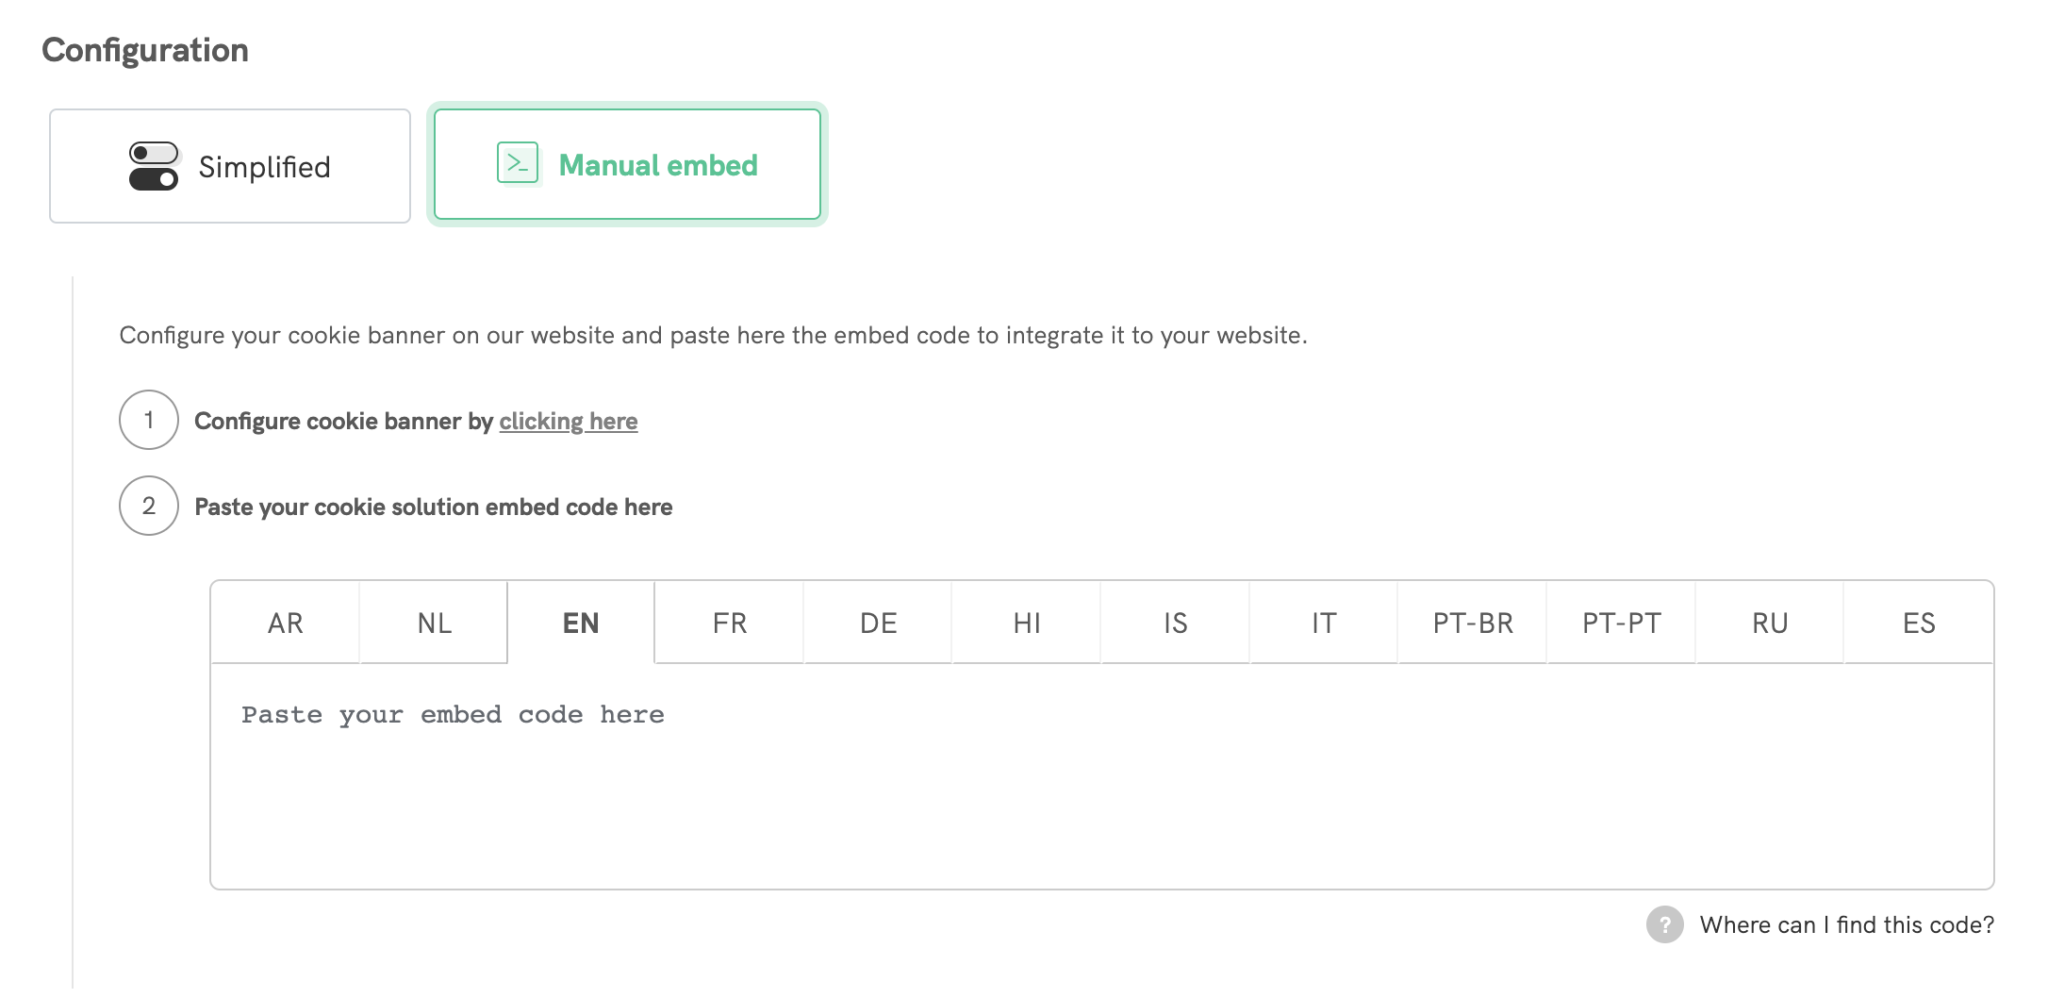Open the clicking here link
Image resolution: width=2048 pixels, height=998 pixels.
(568, 421)
